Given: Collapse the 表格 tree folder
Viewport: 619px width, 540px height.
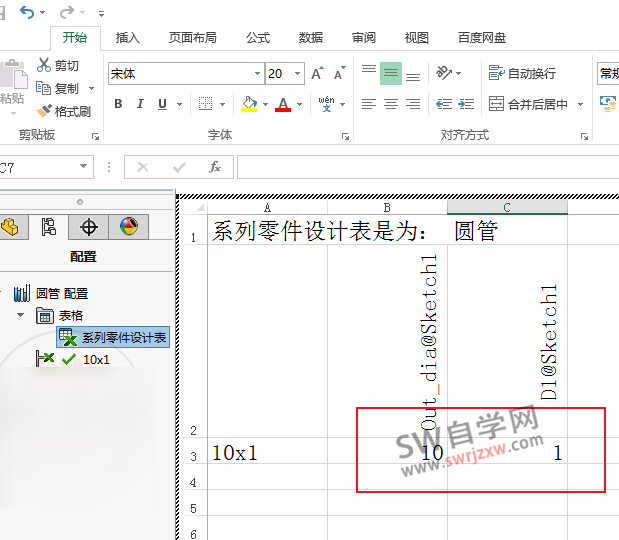Looking at the screenshot, I should (x=21, y=315).
